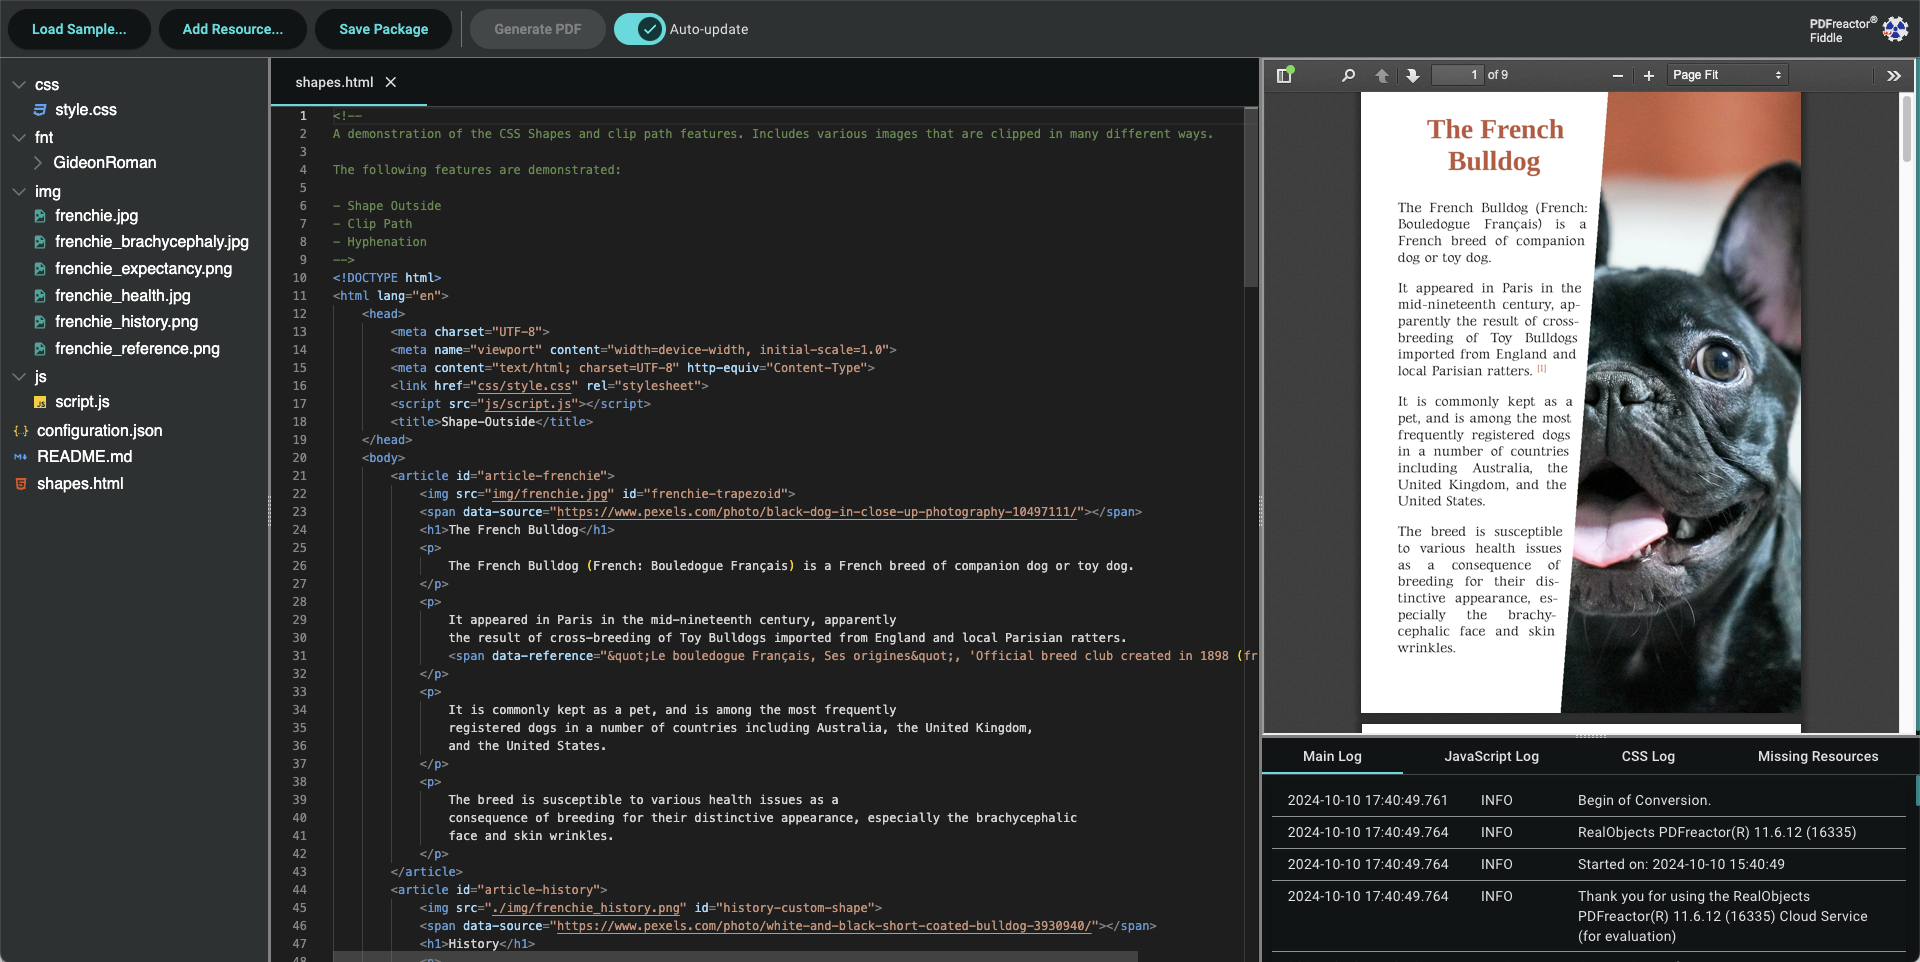Image resolution: width=1920 pixels, height=962 pixels.
Task: Click the PDFreactor logo icon
Action: [1897, 29]
